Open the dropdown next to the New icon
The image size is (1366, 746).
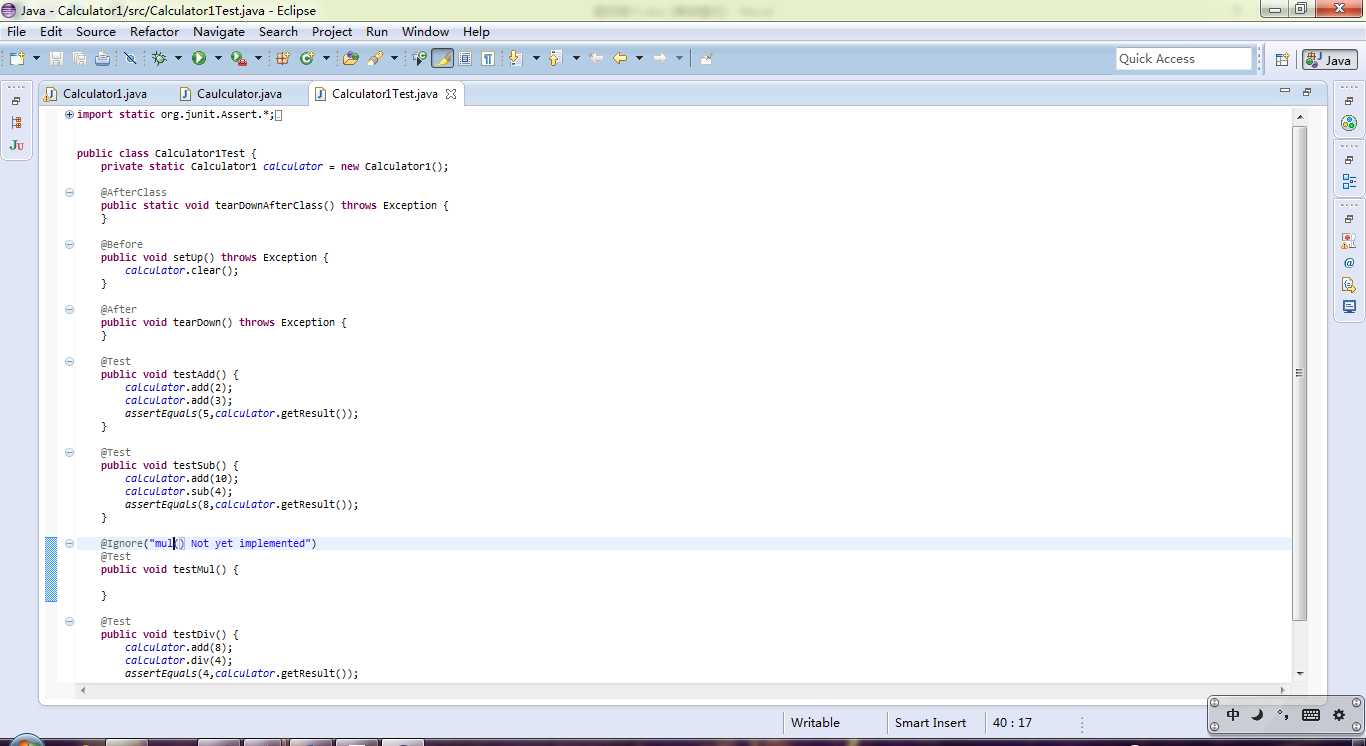[36, 59]
